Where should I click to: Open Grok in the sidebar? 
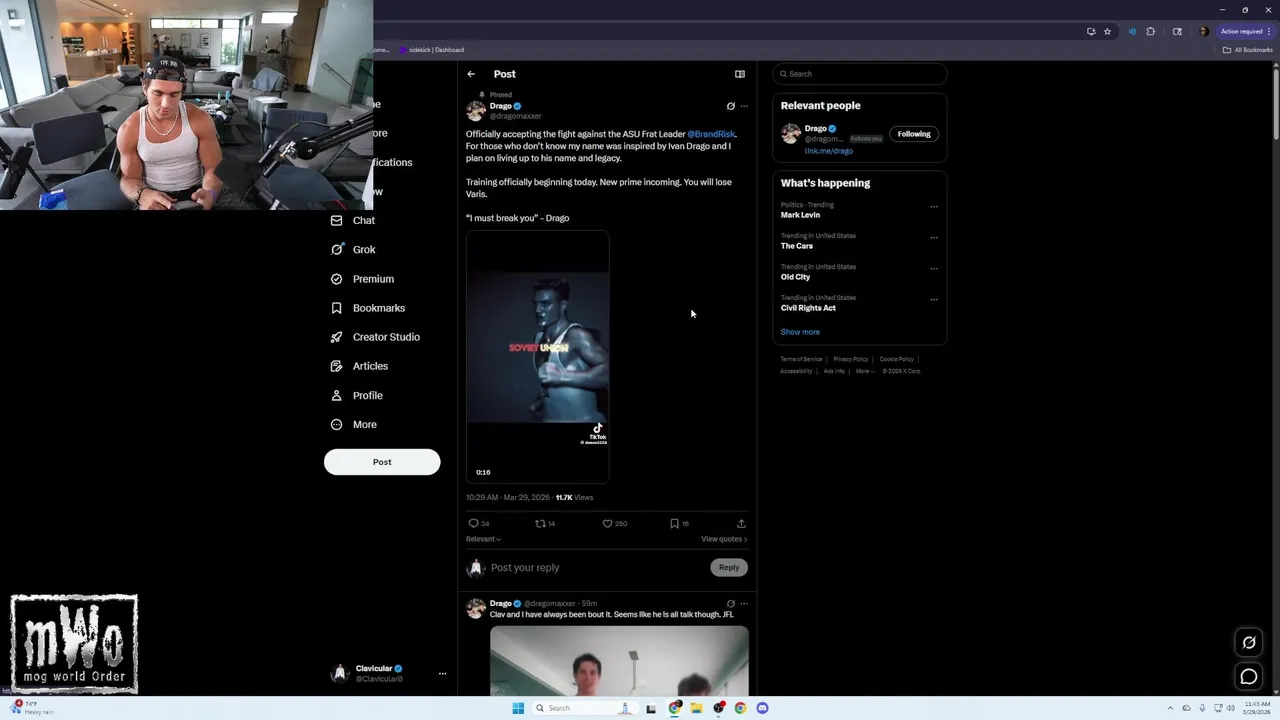point(353,249)
